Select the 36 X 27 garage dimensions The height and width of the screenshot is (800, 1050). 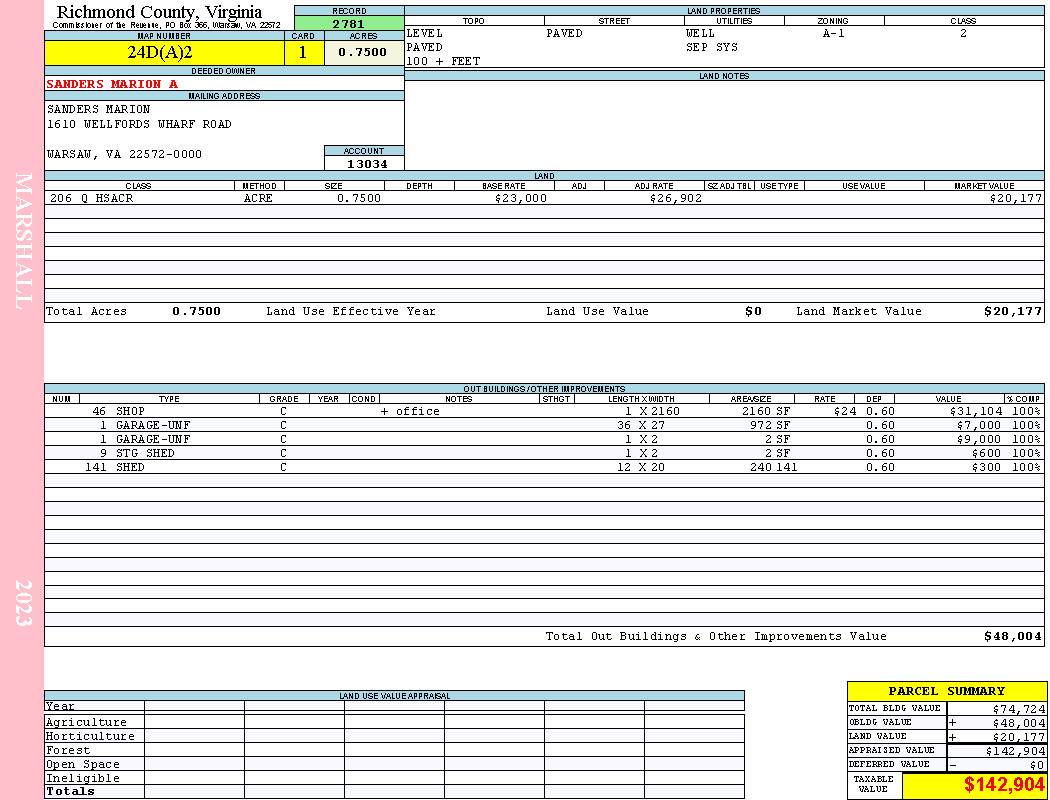coord(641,425)
